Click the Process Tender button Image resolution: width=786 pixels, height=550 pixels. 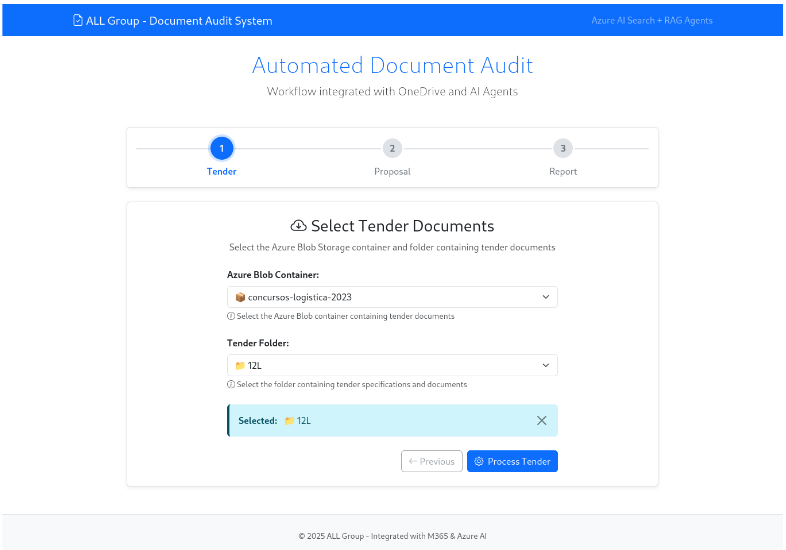(512, 461)
